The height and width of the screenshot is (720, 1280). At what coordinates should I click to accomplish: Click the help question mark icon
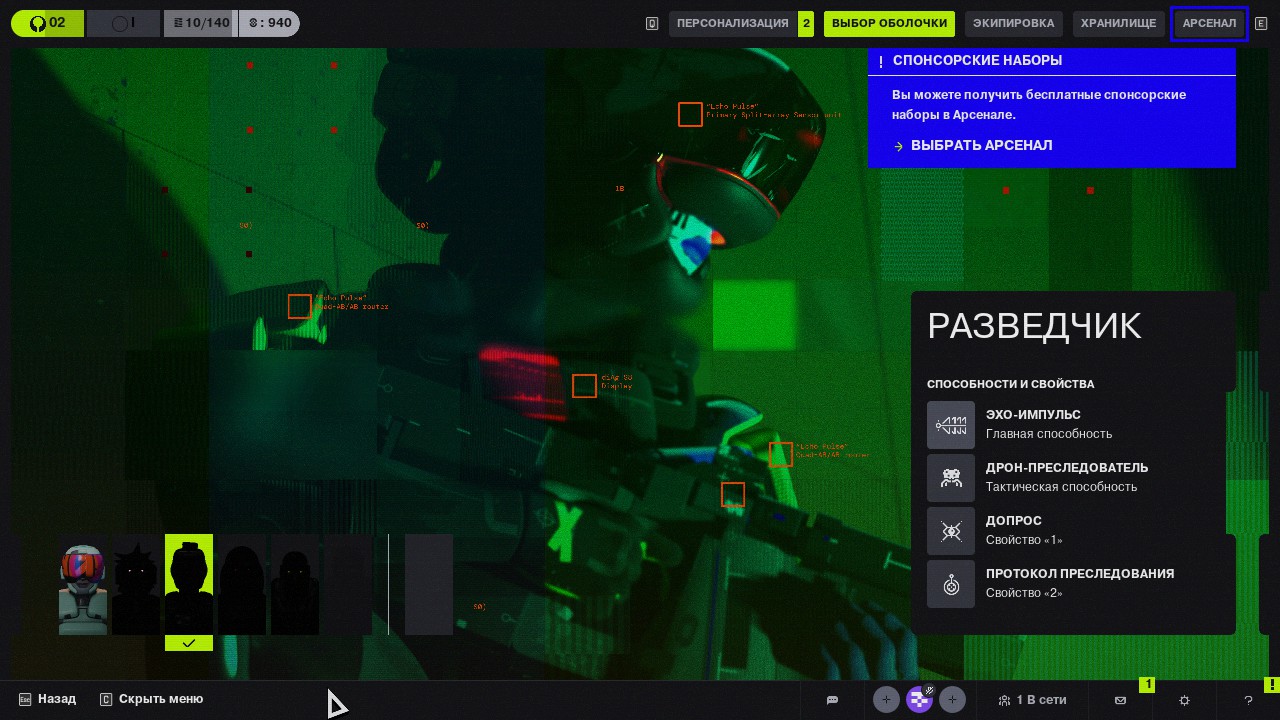point(1248,700)
